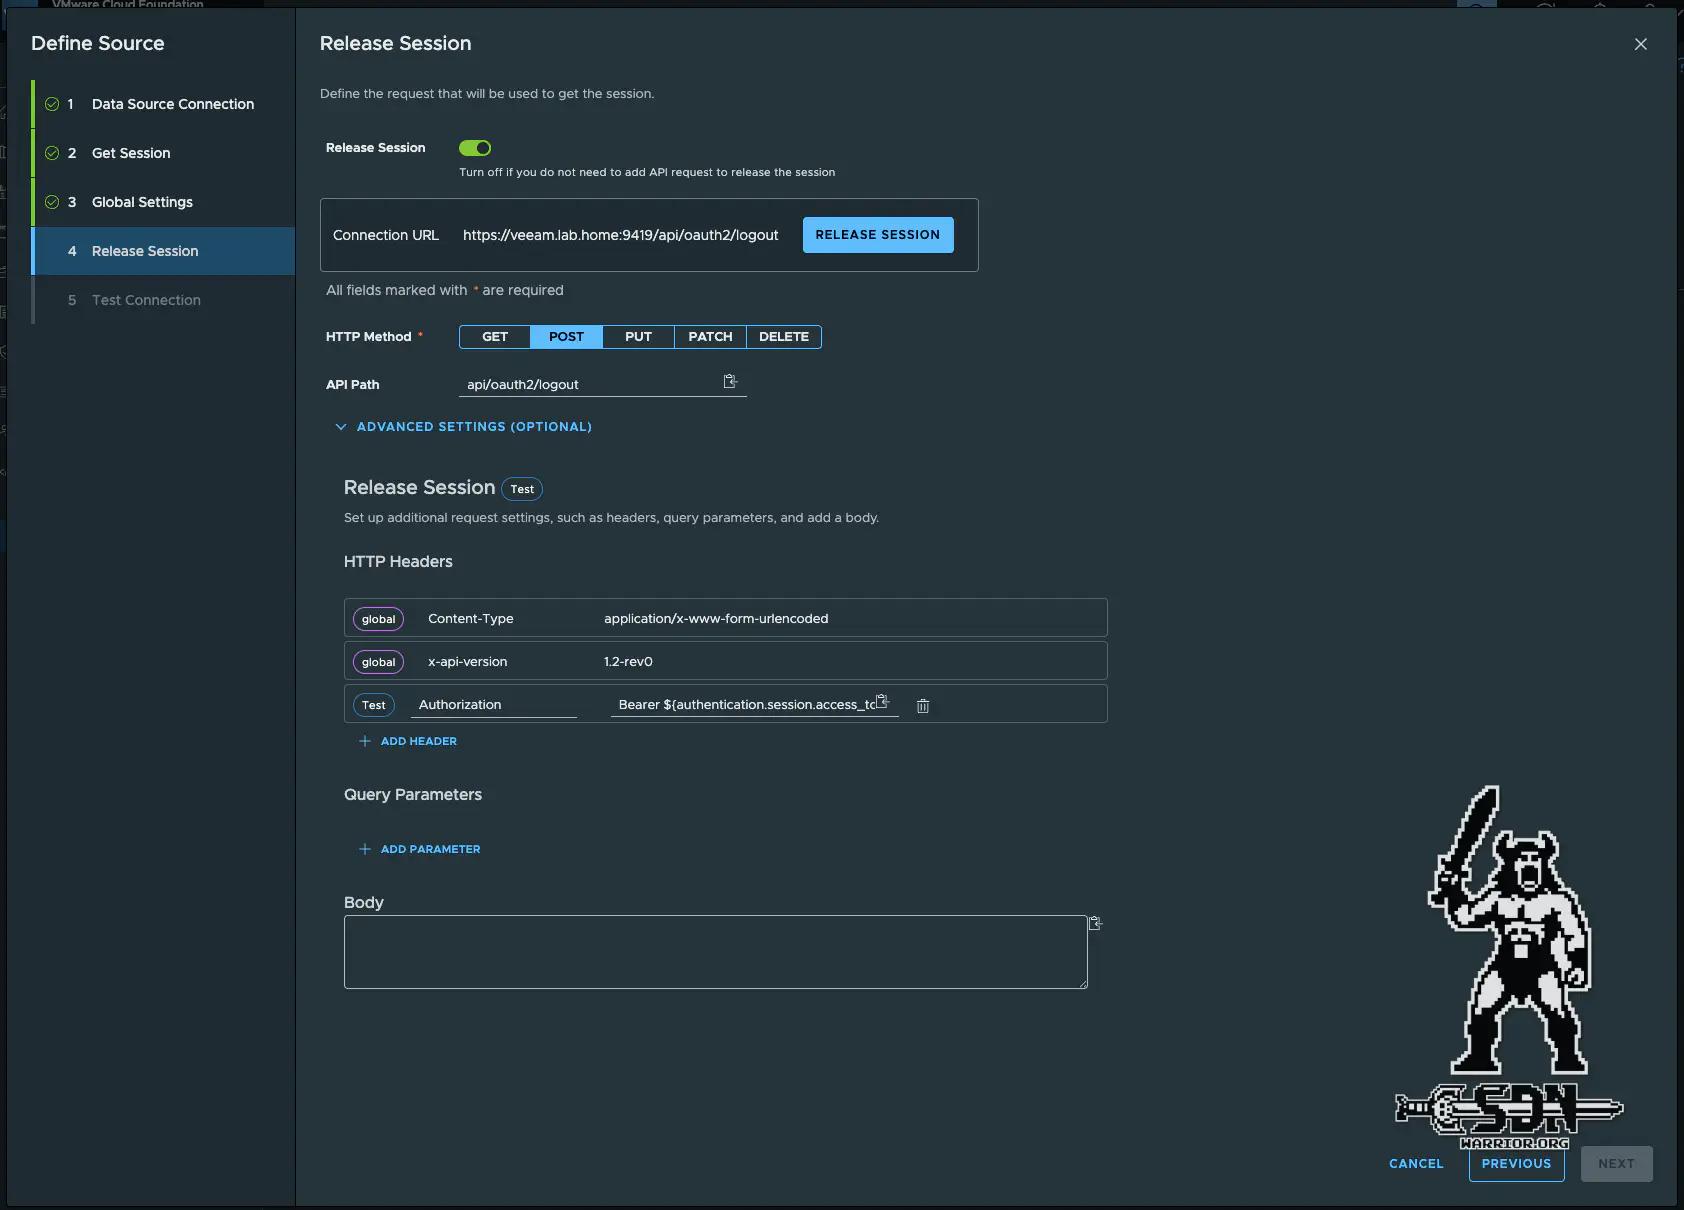Copy the Body field contents
This screenshot has height=1210, width=1684.
tap(1094, 924)
